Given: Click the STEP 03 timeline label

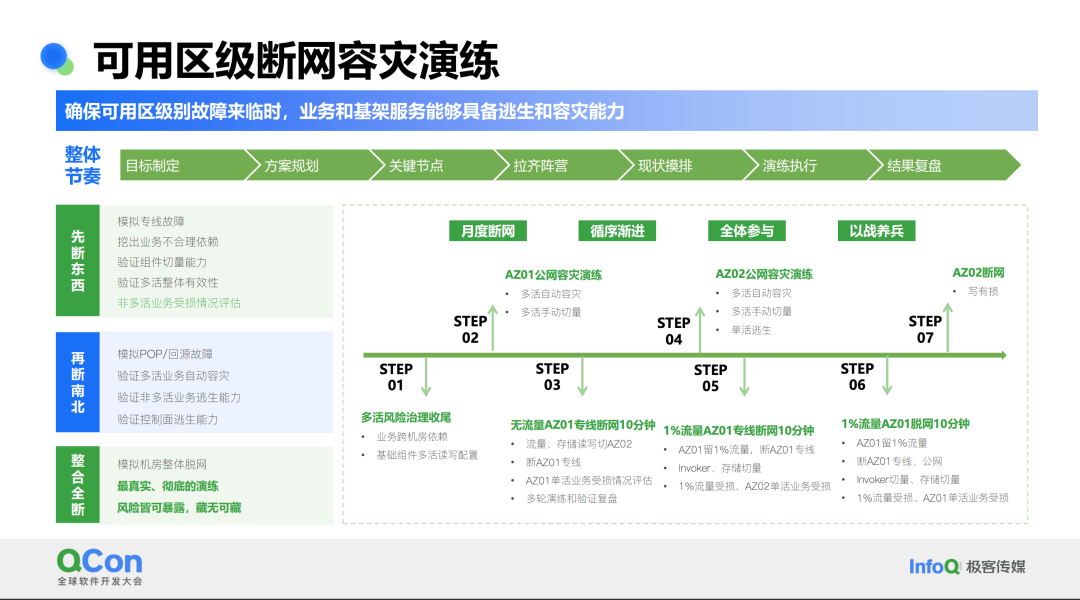Looking at the screenshot, I should click(x=552, y=377).
